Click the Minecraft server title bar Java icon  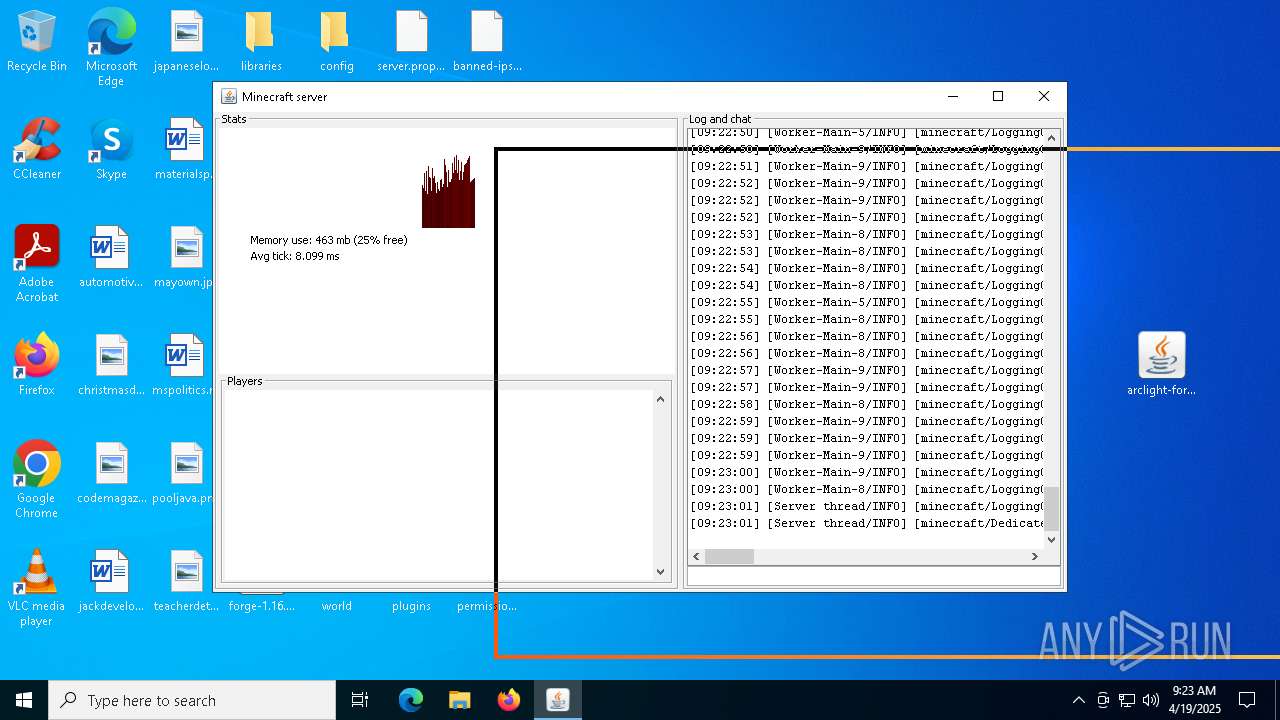[x=229, y=97]
